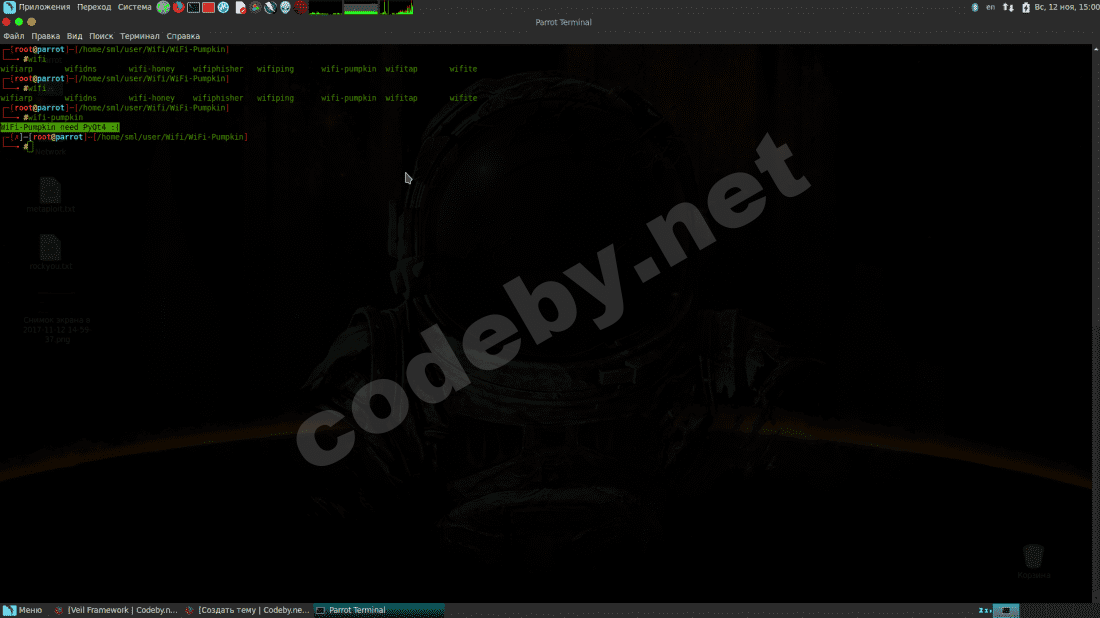Click the tan window button of Parrot Terminal
Image resolution: width=1100 pixels, height=618 pixels.
(x=32, y=22)
